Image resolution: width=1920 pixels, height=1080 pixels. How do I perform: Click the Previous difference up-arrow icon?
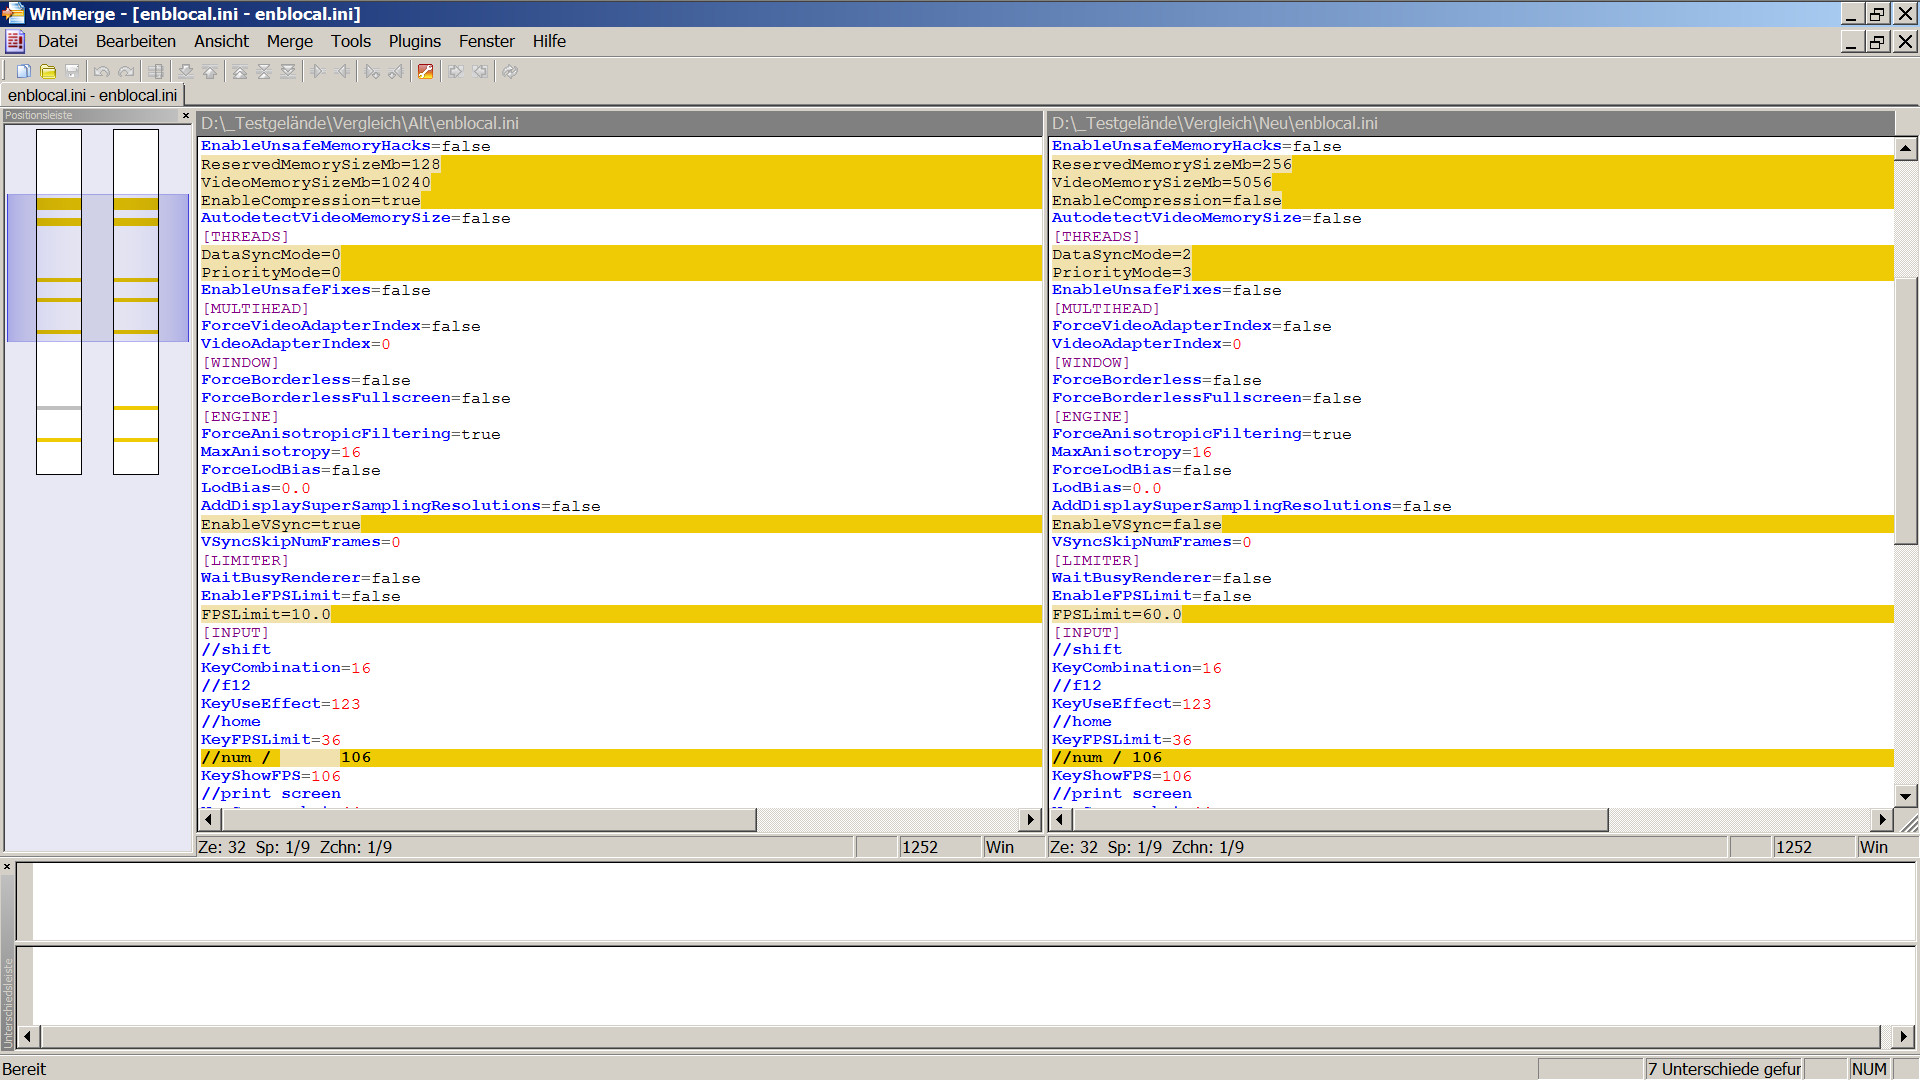[210, 71]
